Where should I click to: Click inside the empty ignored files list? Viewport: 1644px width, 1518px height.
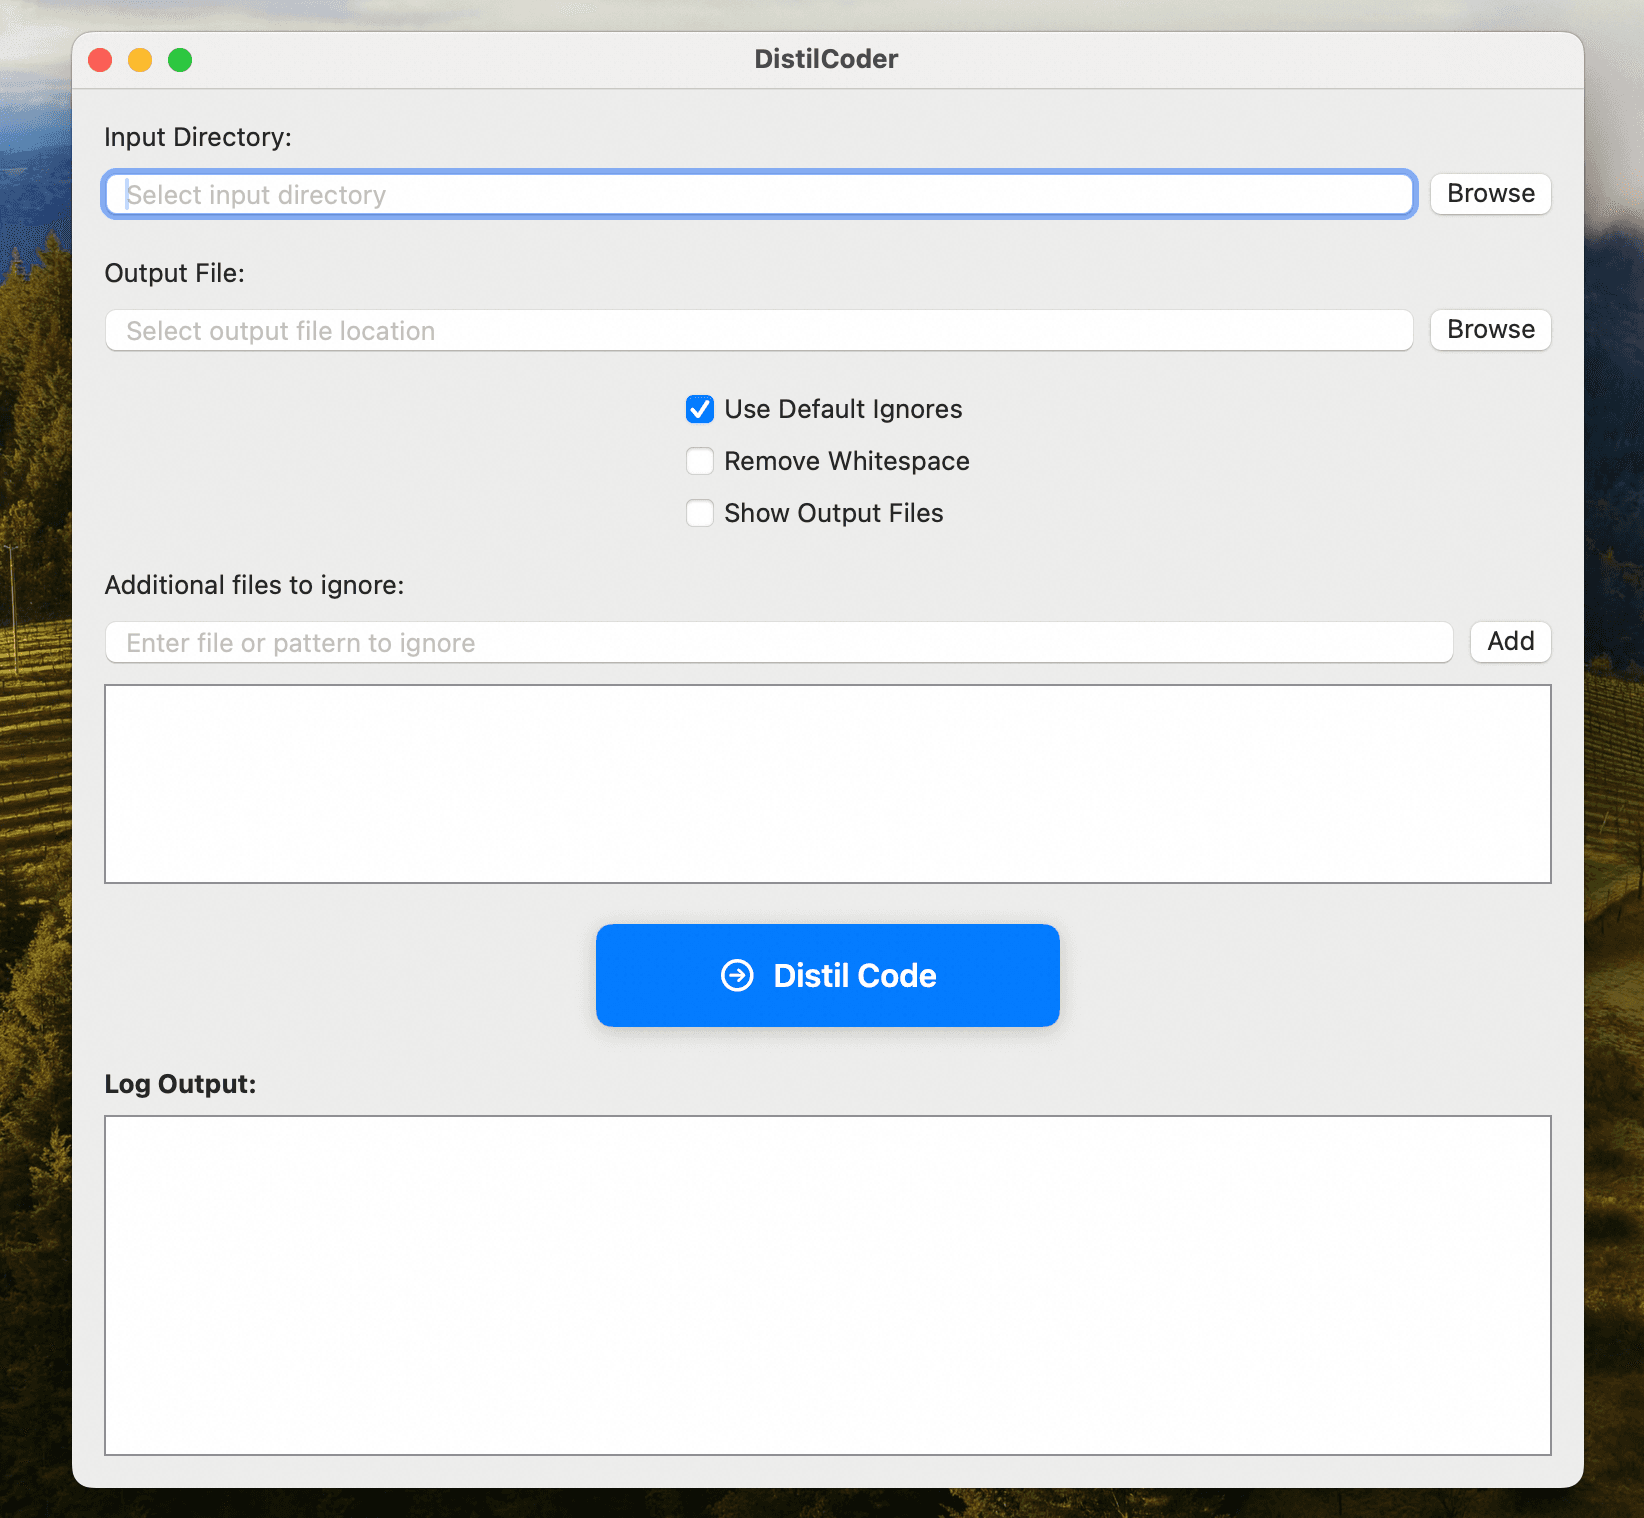(x=827, y=784)
